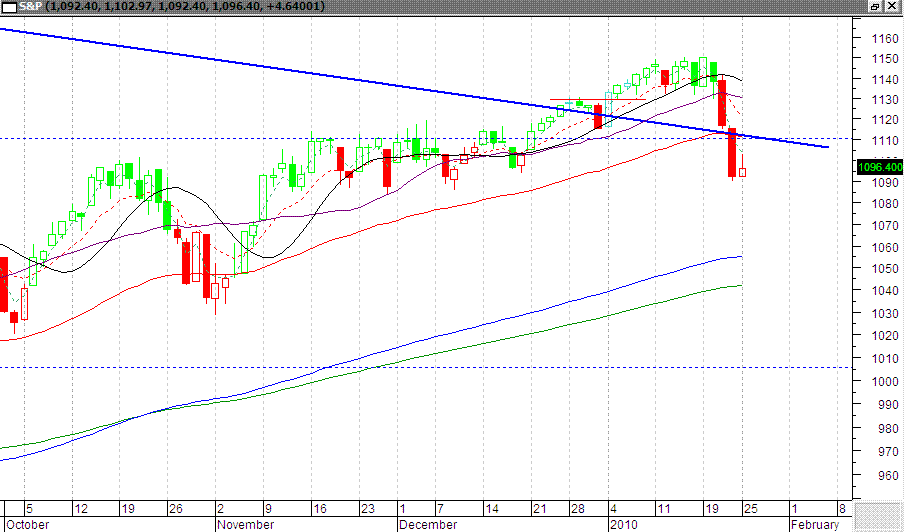The image size is (904, 532).
Task: Click the 16 date label in November
Action: pos(321,509)
